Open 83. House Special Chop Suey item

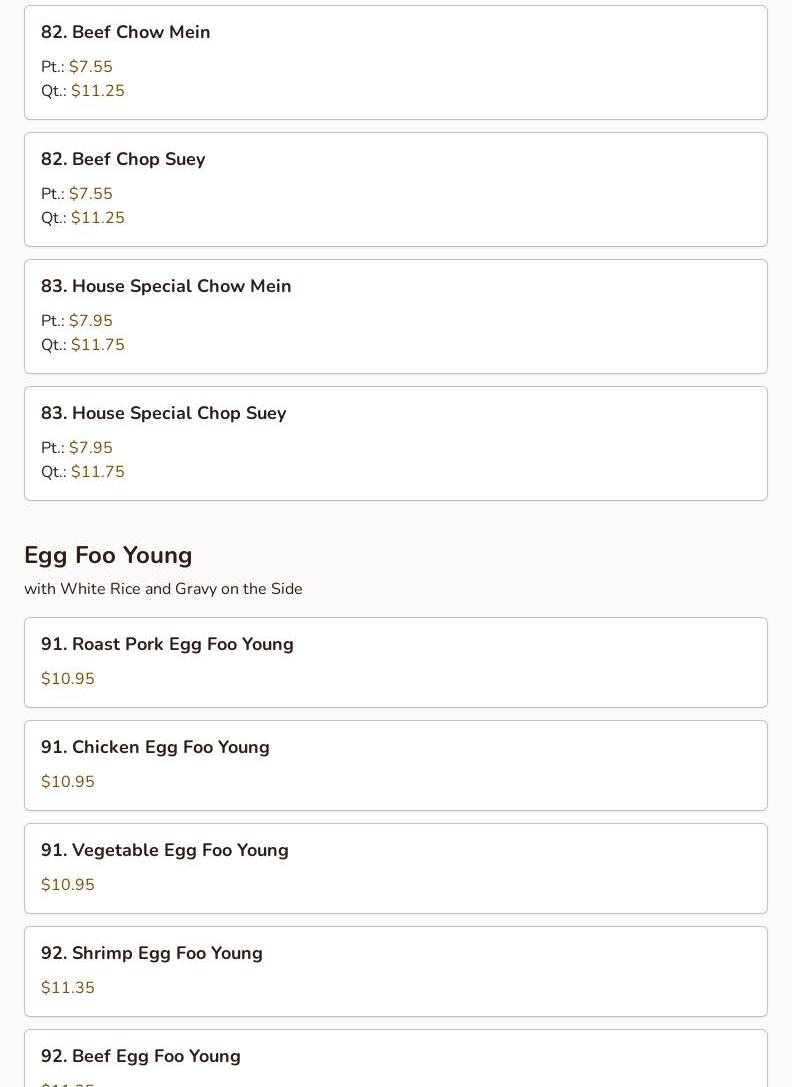164,413
